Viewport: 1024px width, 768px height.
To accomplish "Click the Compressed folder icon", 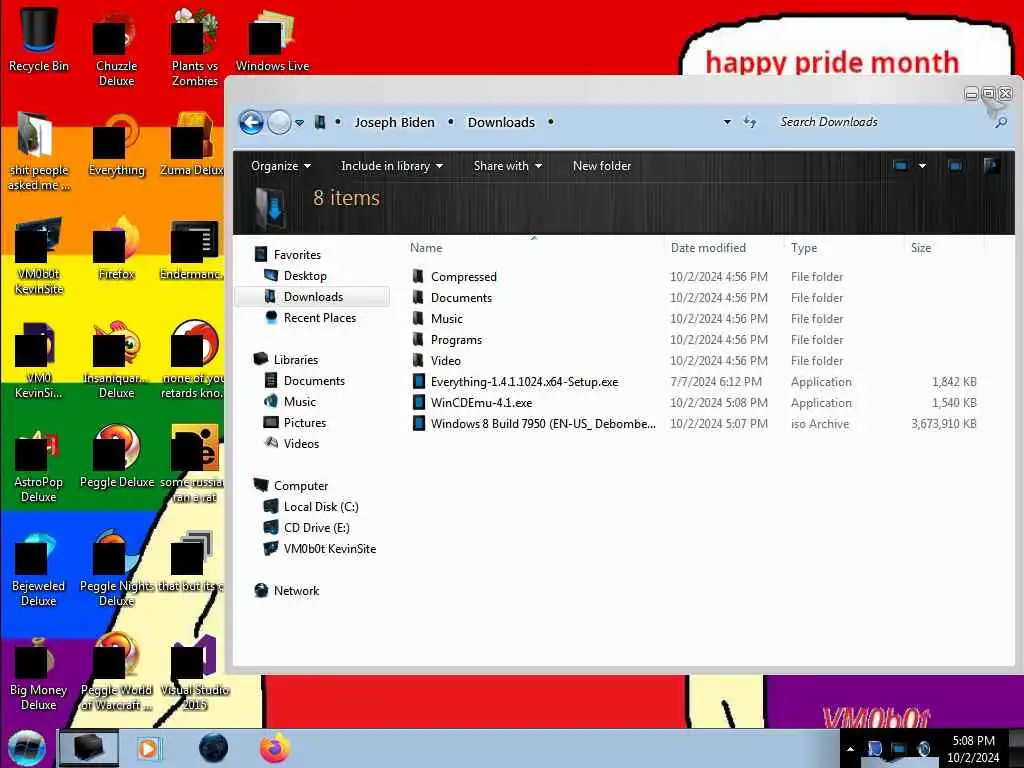I will click(419, 276).
